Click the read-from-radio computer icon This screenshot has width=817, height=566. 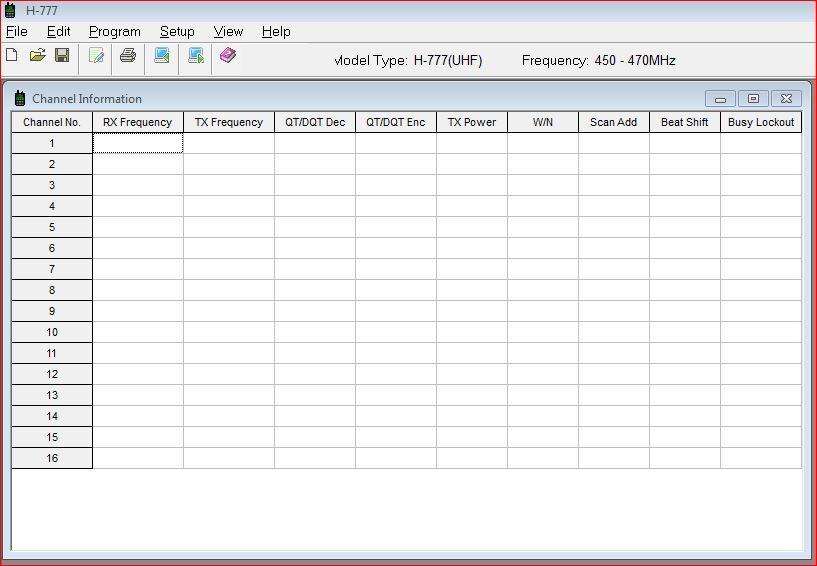click(x=161, y=56)
